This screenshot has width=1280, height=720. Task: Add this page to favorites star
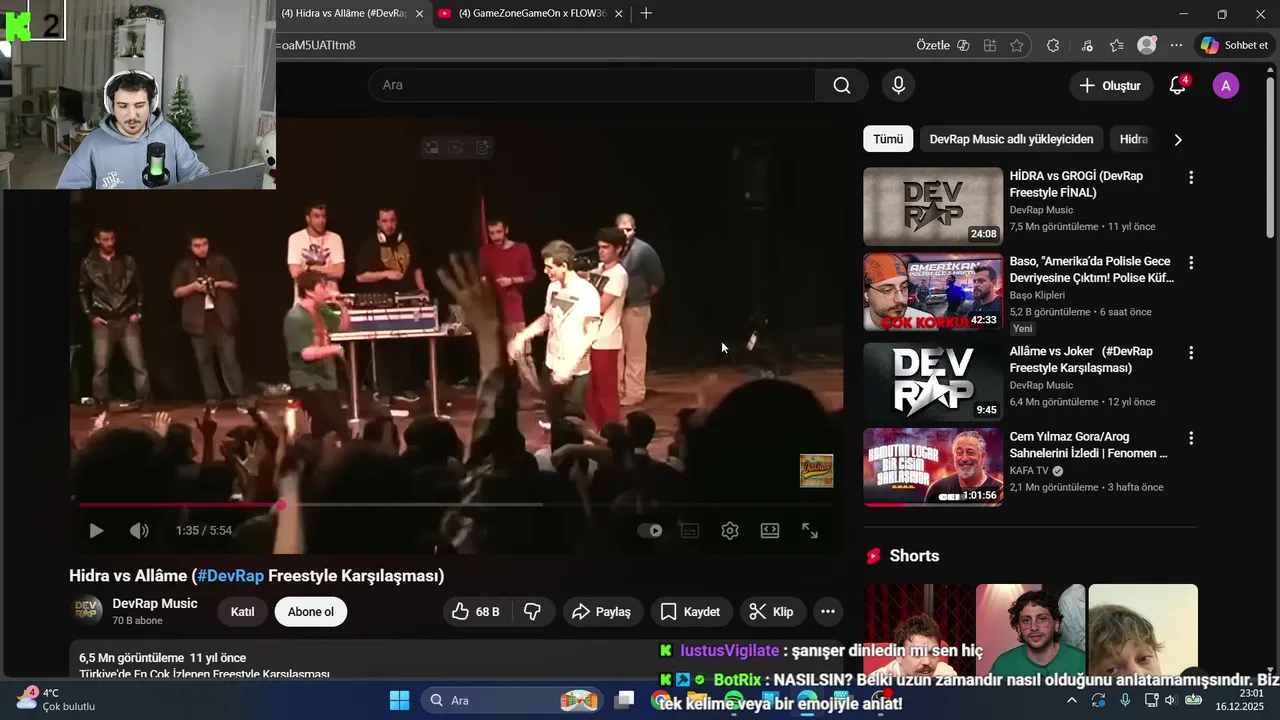click(x=1017, y=45)
